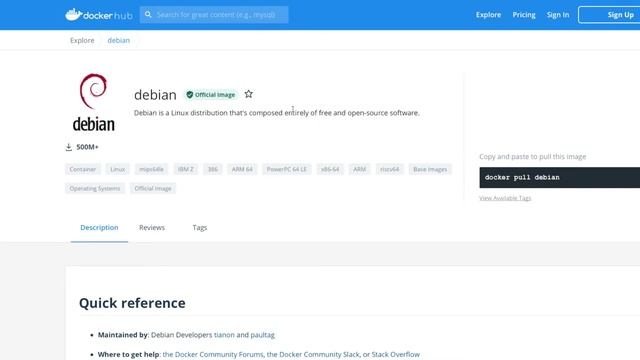The image size is (640, 360).
Task: Click the mips64le tag chip
Action: click(x=151, y=169)
